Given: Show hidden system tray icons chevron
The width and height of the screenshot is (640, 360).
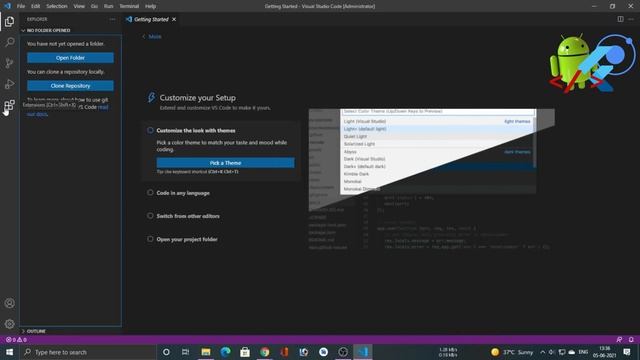Looking at the screenshot, I should click(x=542, y=352).
